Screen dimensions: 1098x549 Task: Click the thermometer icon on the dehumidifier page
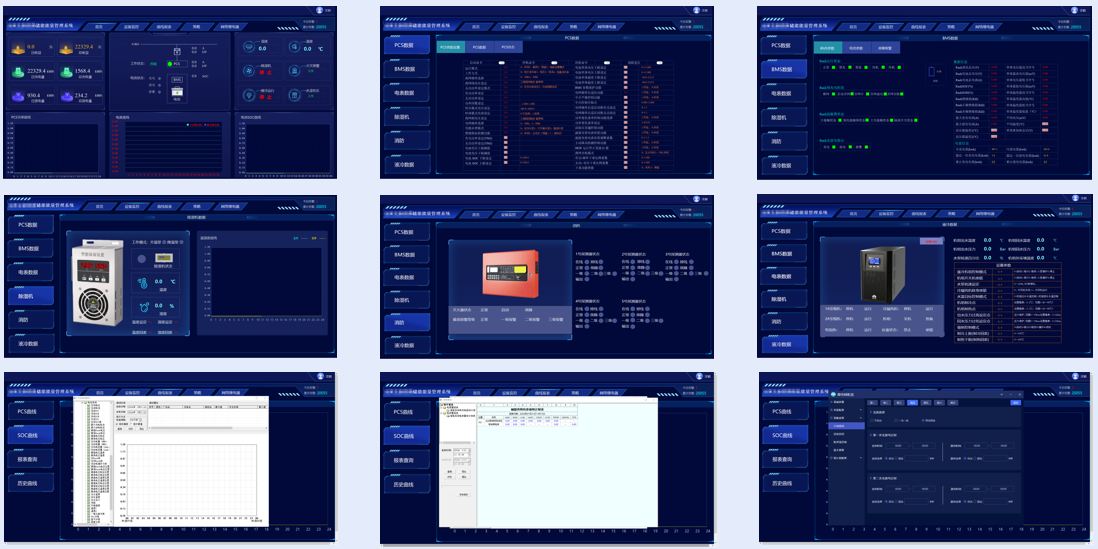[x=143, y=282]
